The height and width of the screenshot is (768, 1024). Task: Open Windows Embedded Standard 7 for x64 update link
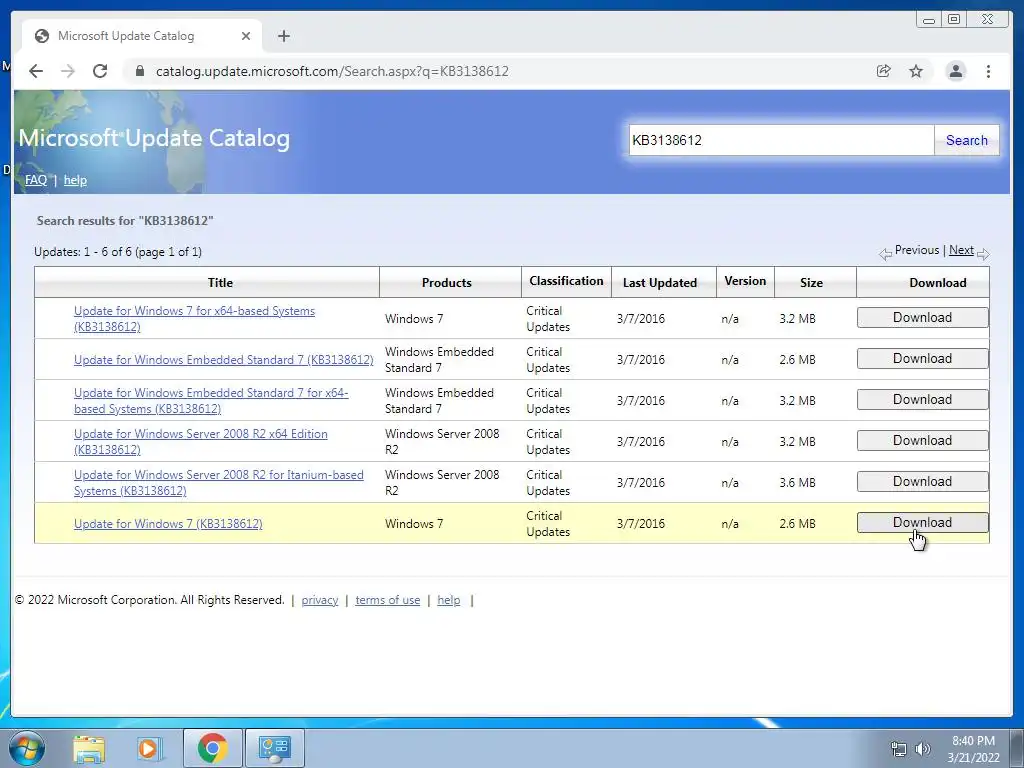click(x=211, y=400)
